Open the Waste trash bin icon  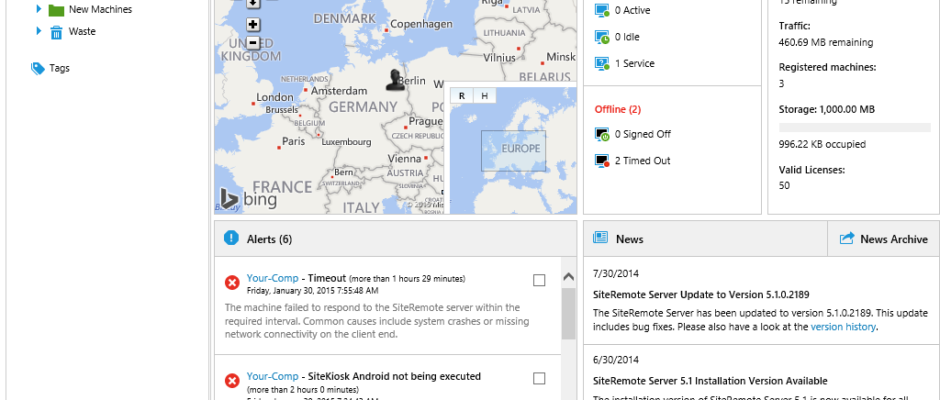point(56,32)
